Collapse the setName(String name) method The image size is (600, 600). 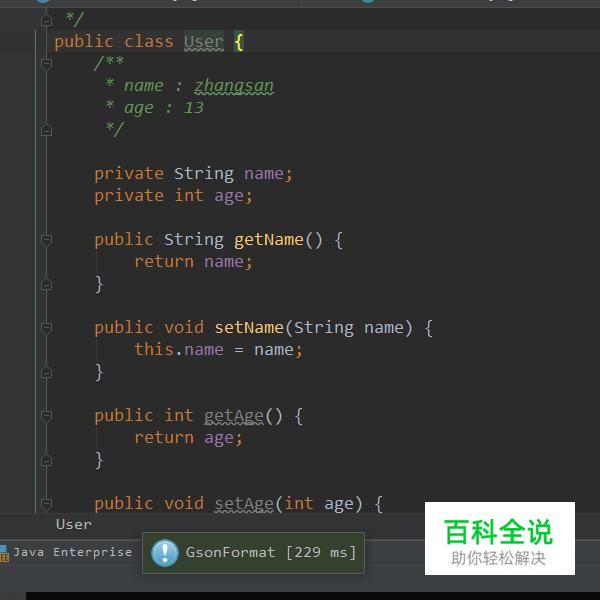click(46, 328)
